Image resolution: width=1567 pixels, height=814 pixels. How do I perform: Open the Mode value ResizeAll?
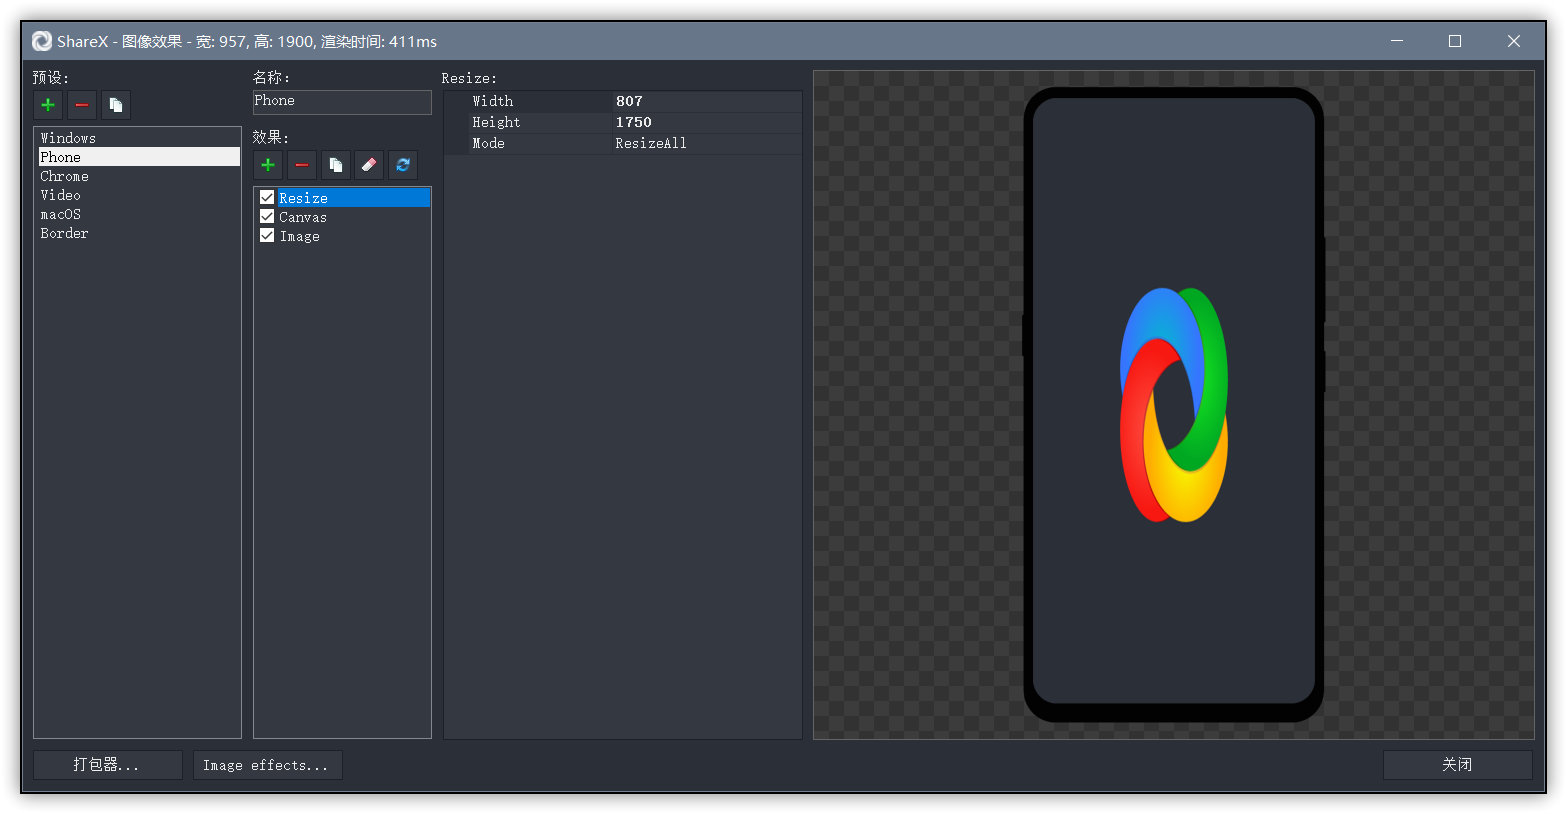[x=707, y=143]
